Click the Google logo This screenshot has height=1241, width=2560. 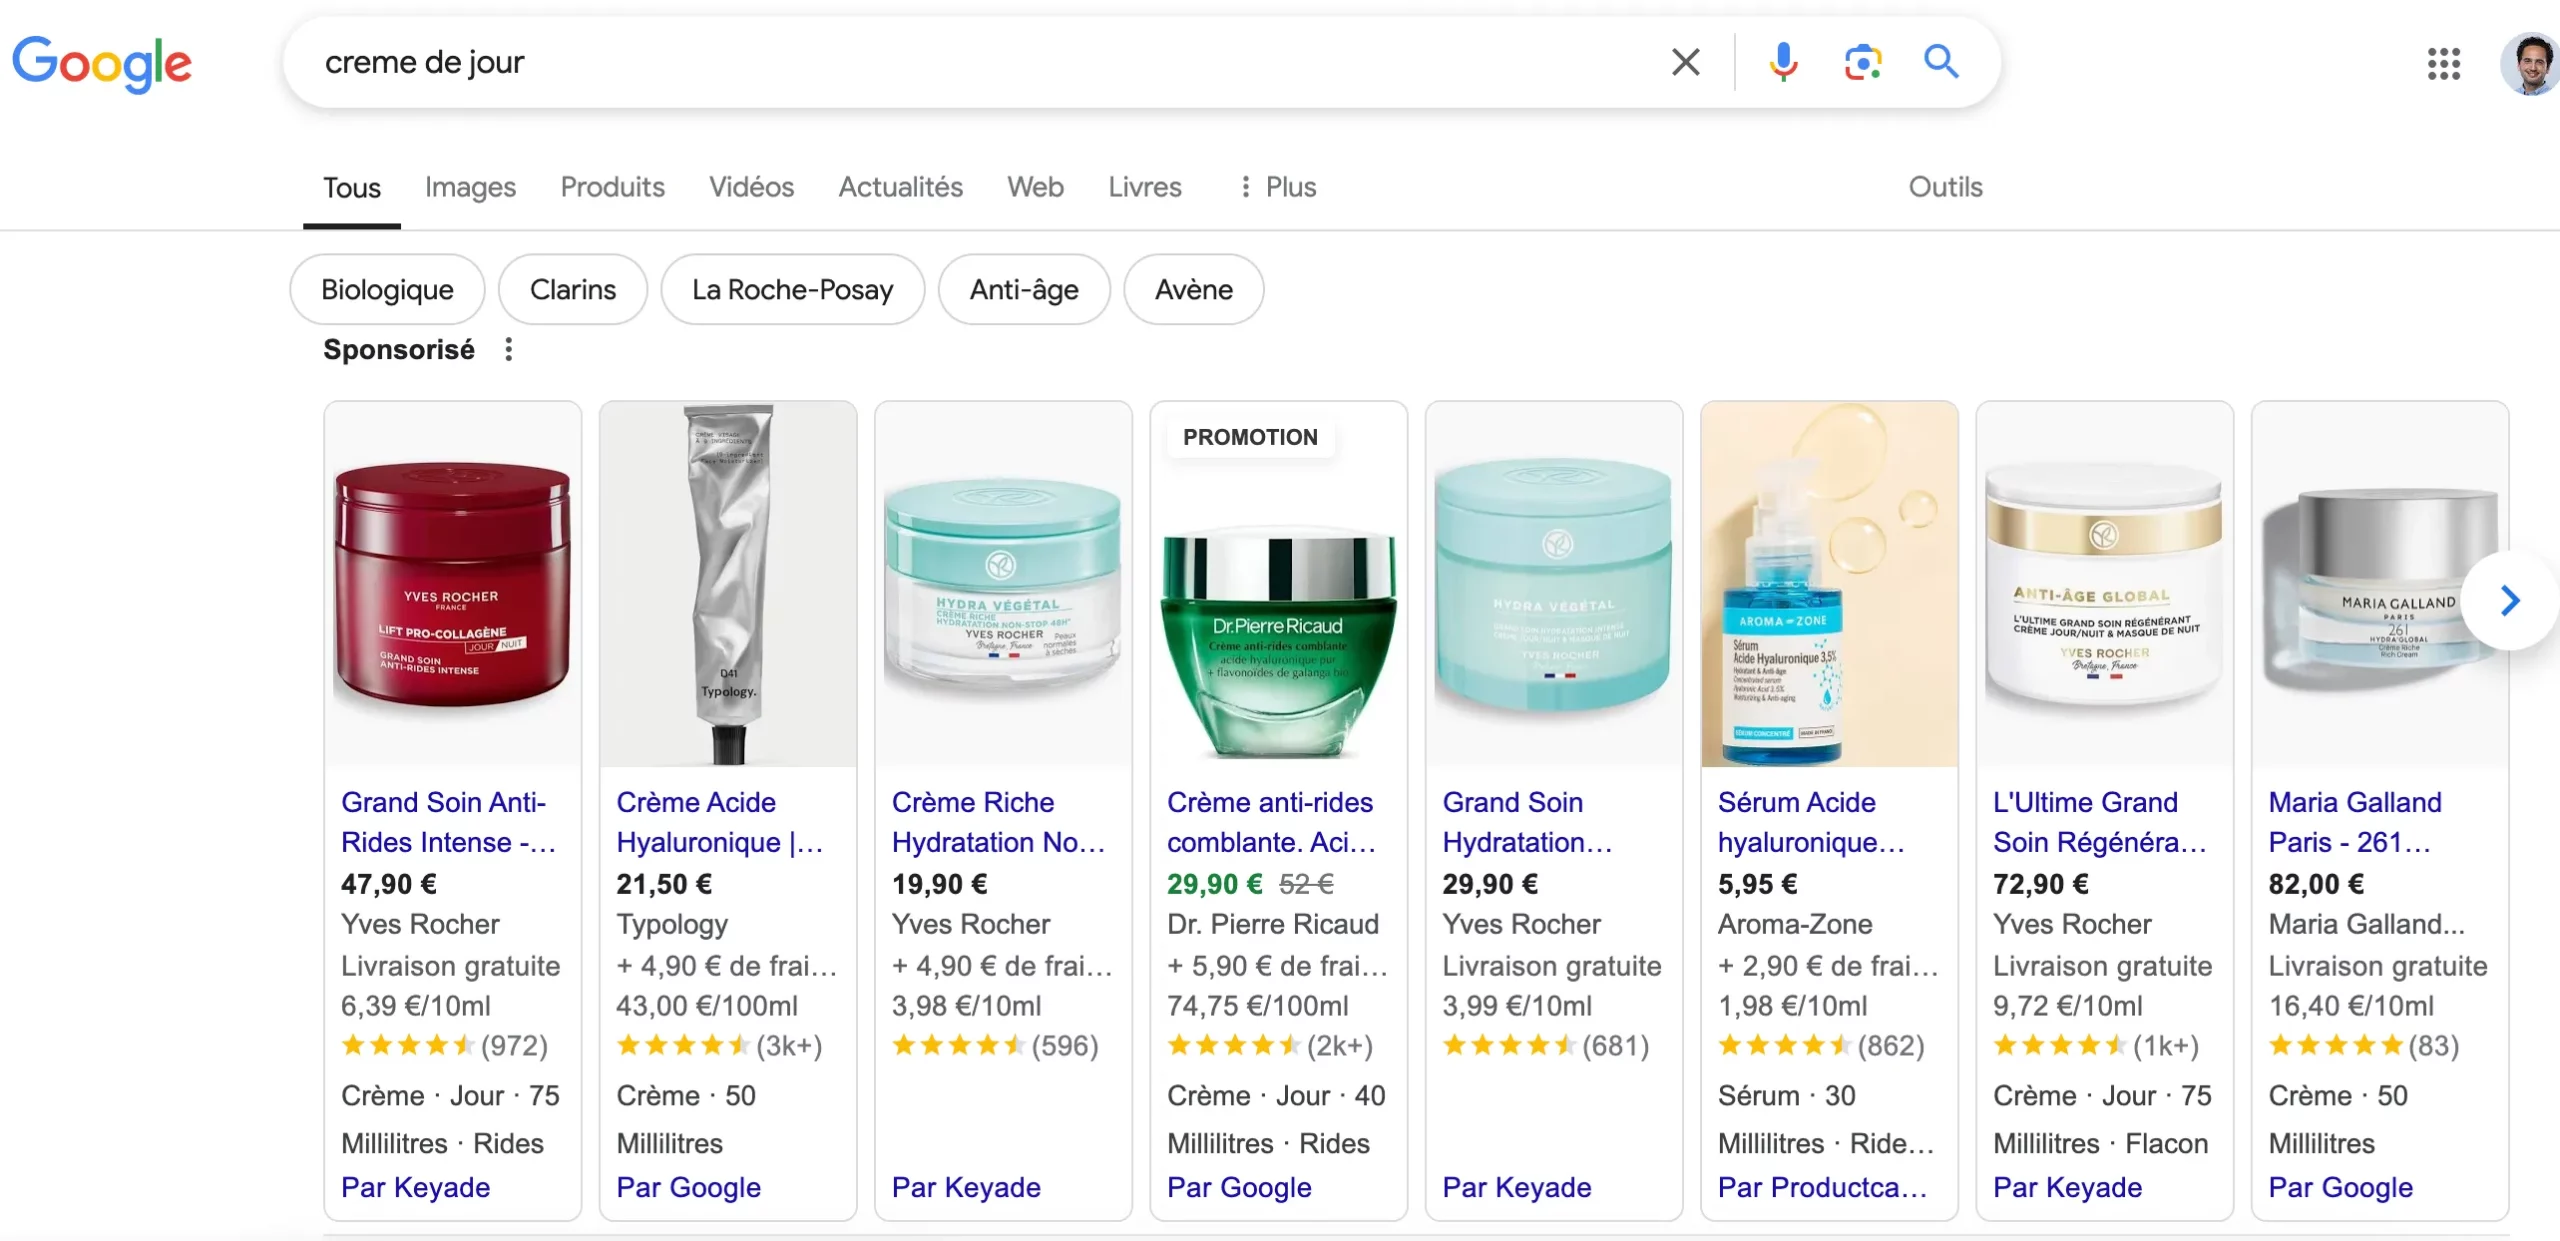coord(102,64)
